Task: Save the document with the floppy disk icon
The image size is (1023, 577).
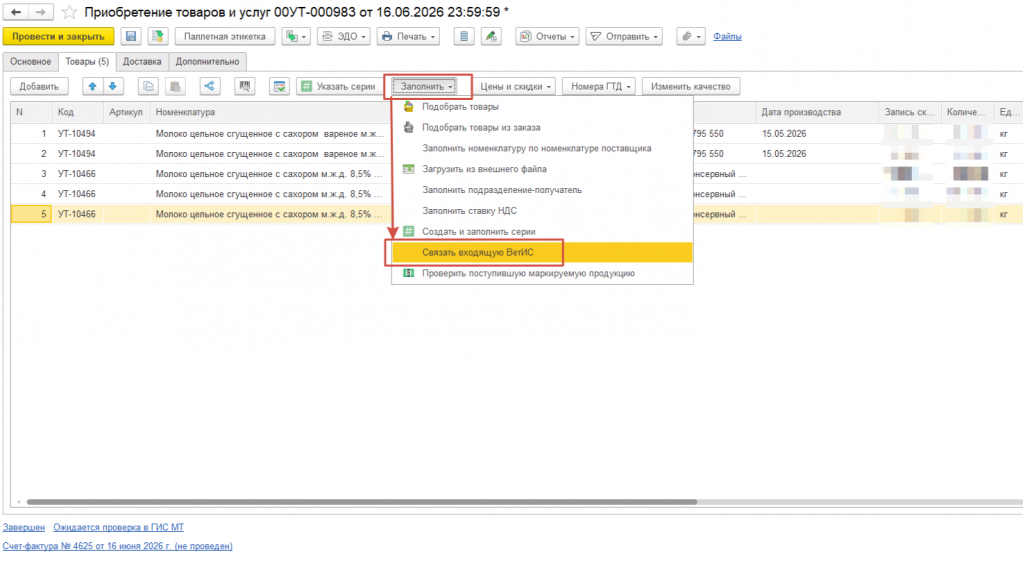Action: click(x=131, y=37)
